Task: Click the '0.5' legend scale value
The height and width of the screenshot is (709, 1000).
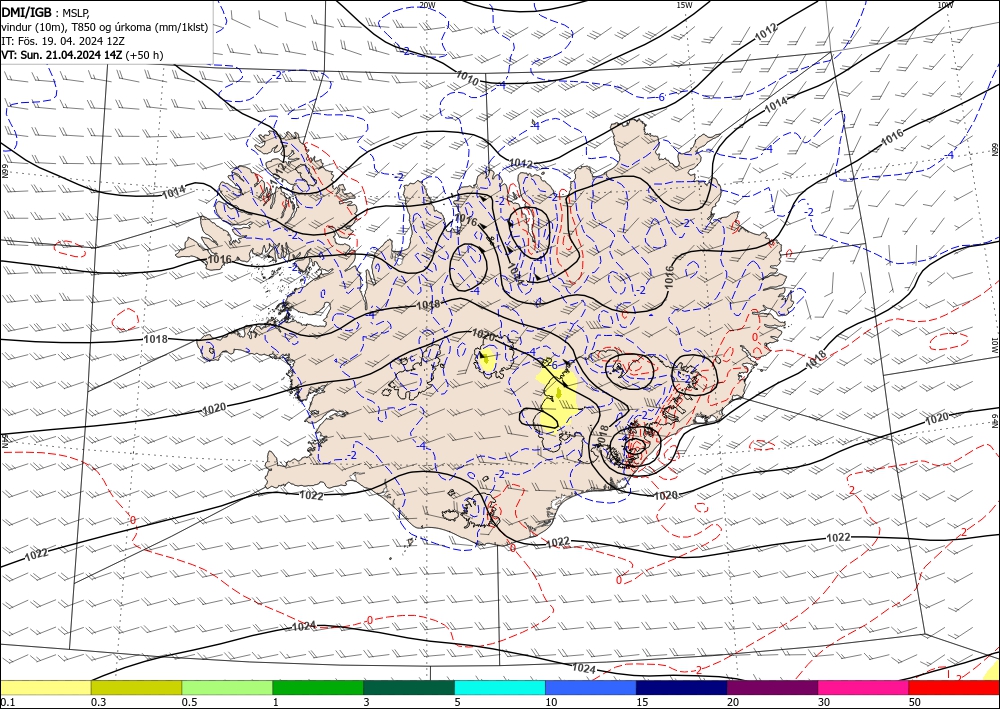Action: click(x=189, y=702)
